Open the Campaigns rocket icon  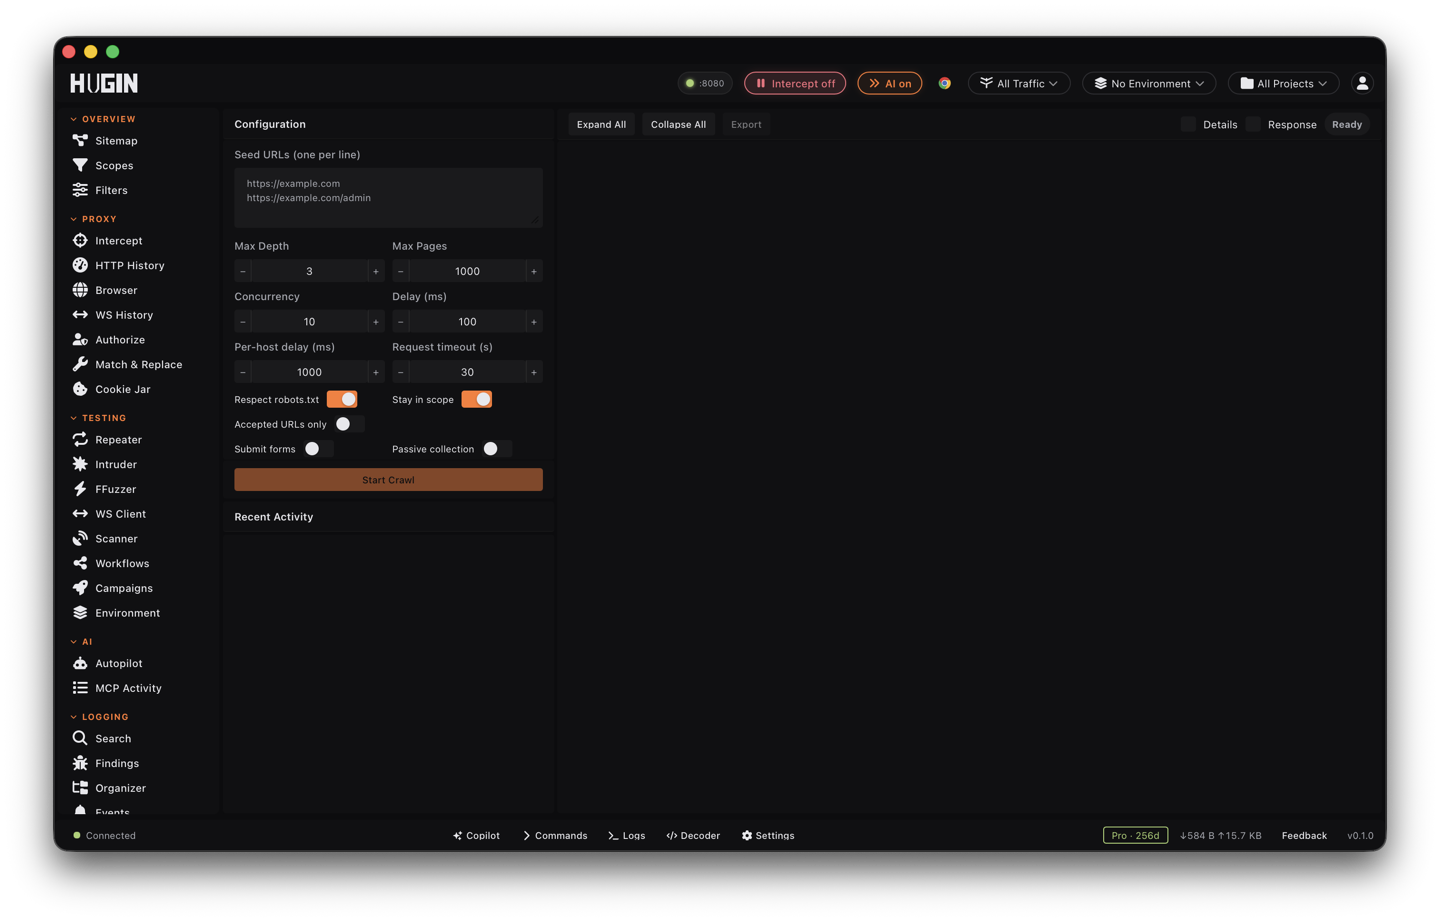tap(80, 588)
